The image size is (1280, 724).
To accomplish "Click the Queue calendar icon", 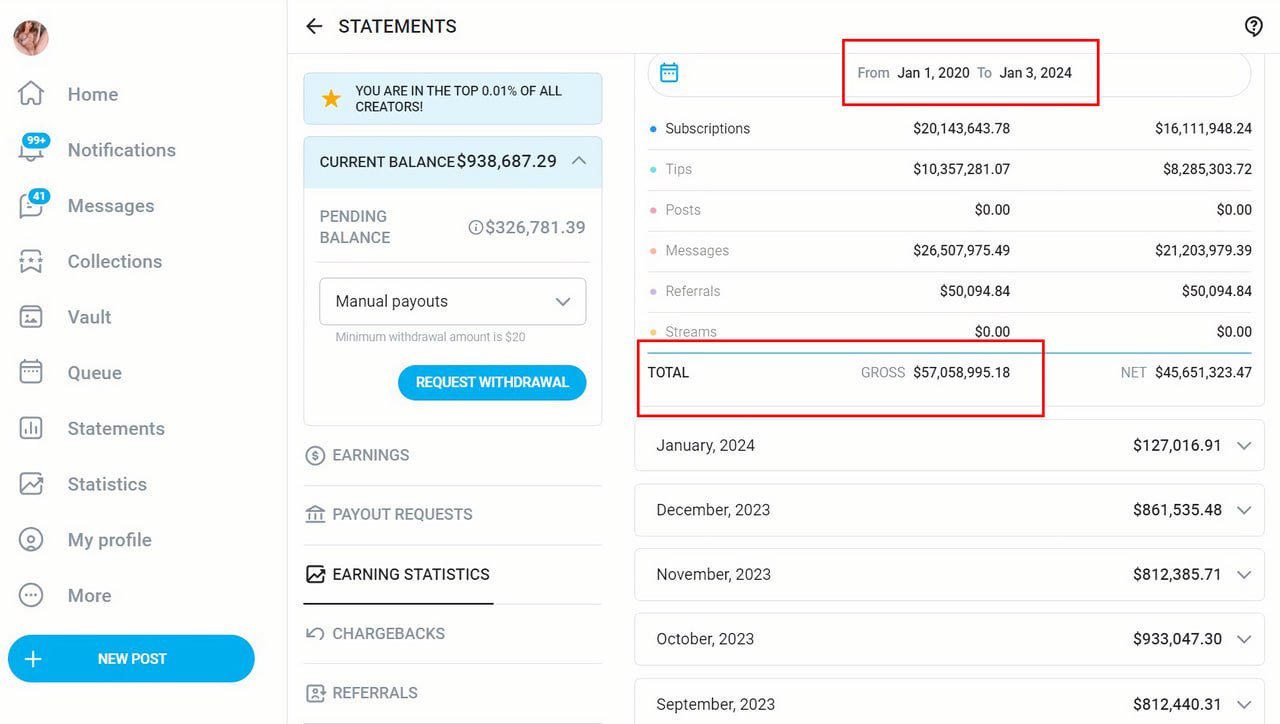I will 31,372.
